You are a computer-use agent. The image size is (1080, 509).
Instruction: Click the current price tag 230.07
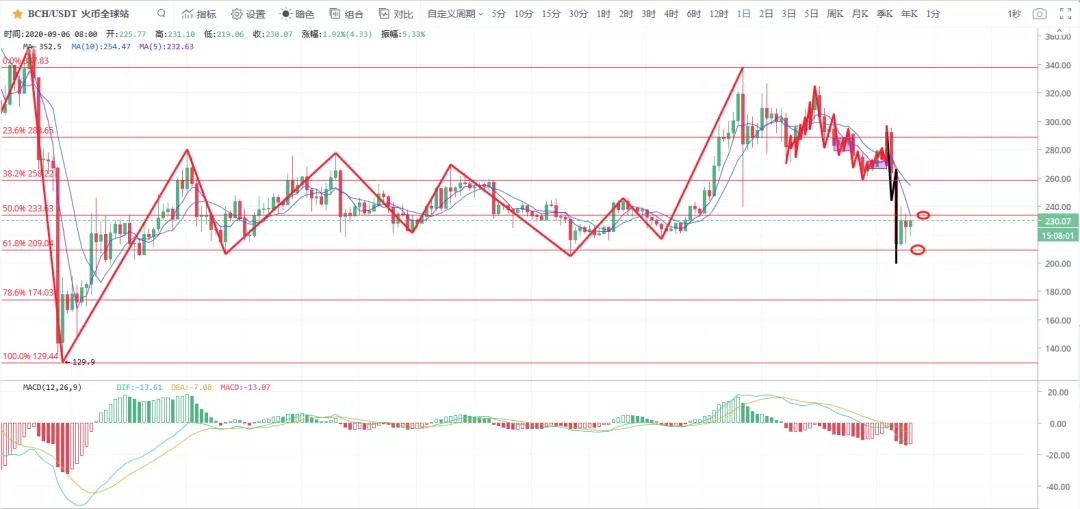[x=1056, y=222]
